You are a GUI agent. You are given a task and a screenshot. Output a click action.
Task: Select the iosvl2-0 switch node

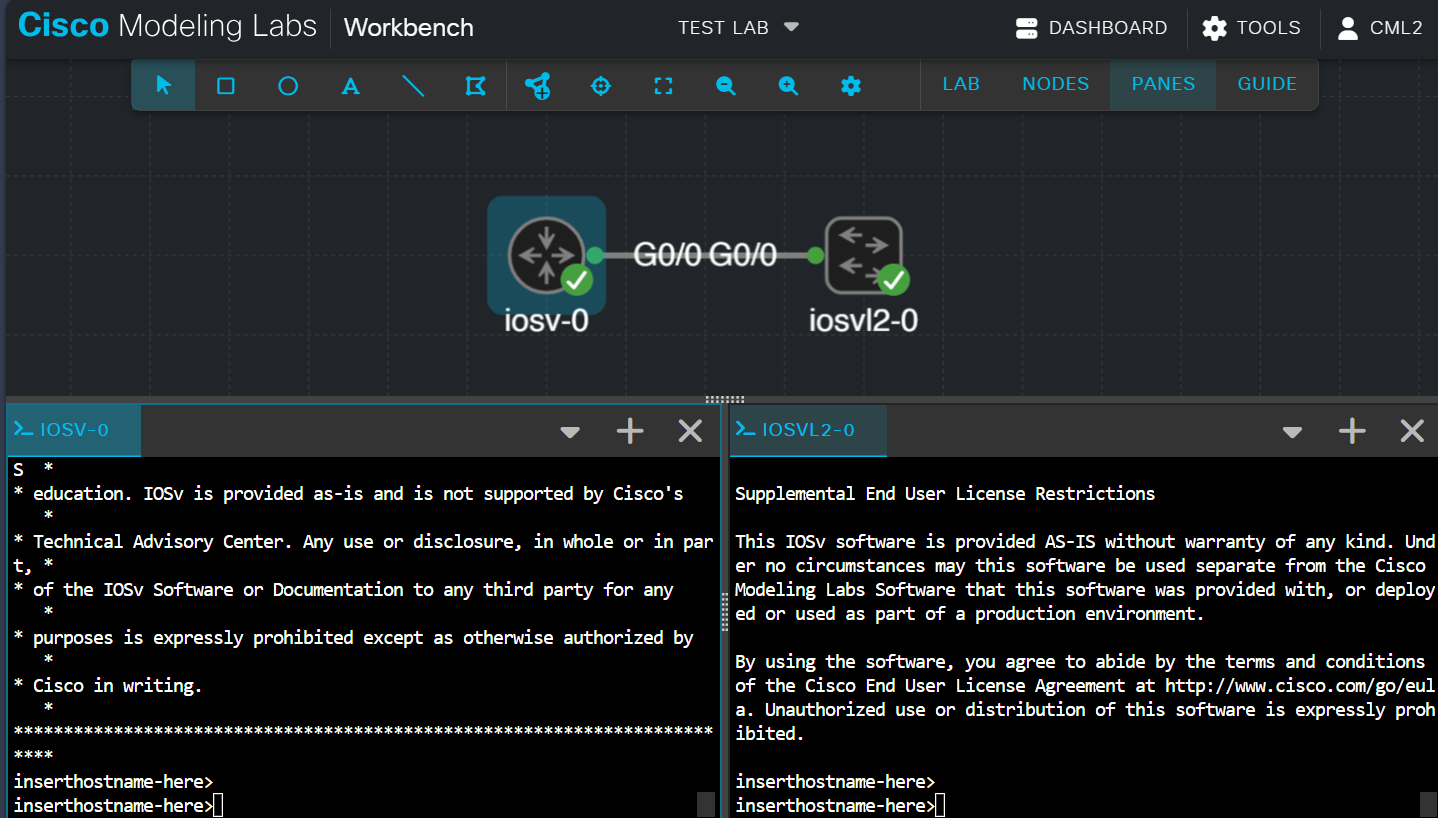click(864, 256)
